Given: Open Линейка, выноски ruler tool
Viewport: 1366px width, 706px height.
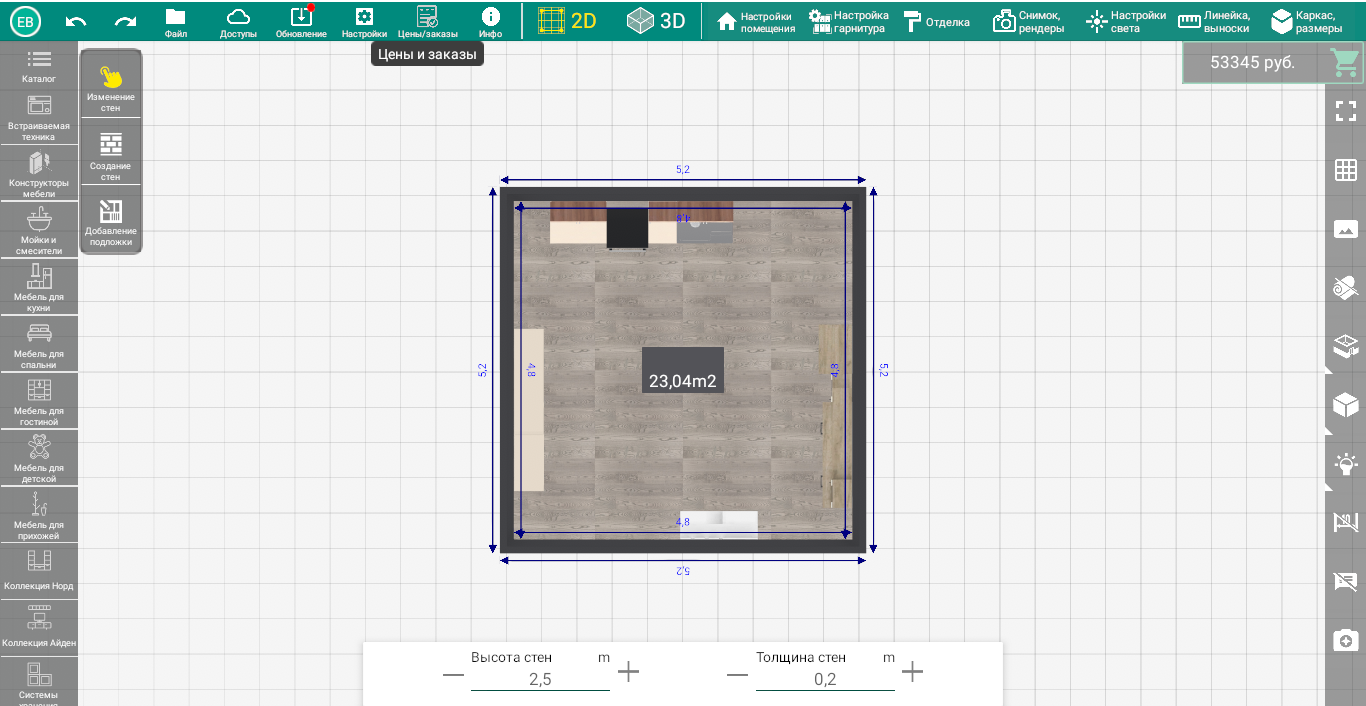Looking at the screenshot, I should click(x=1214, y=21).
